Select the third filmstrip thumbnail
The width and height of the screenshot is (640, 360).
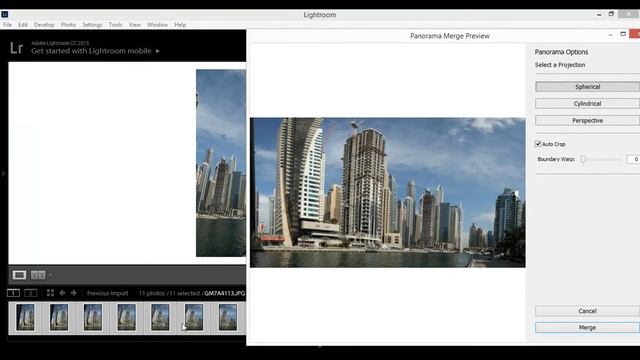(93, 317)
